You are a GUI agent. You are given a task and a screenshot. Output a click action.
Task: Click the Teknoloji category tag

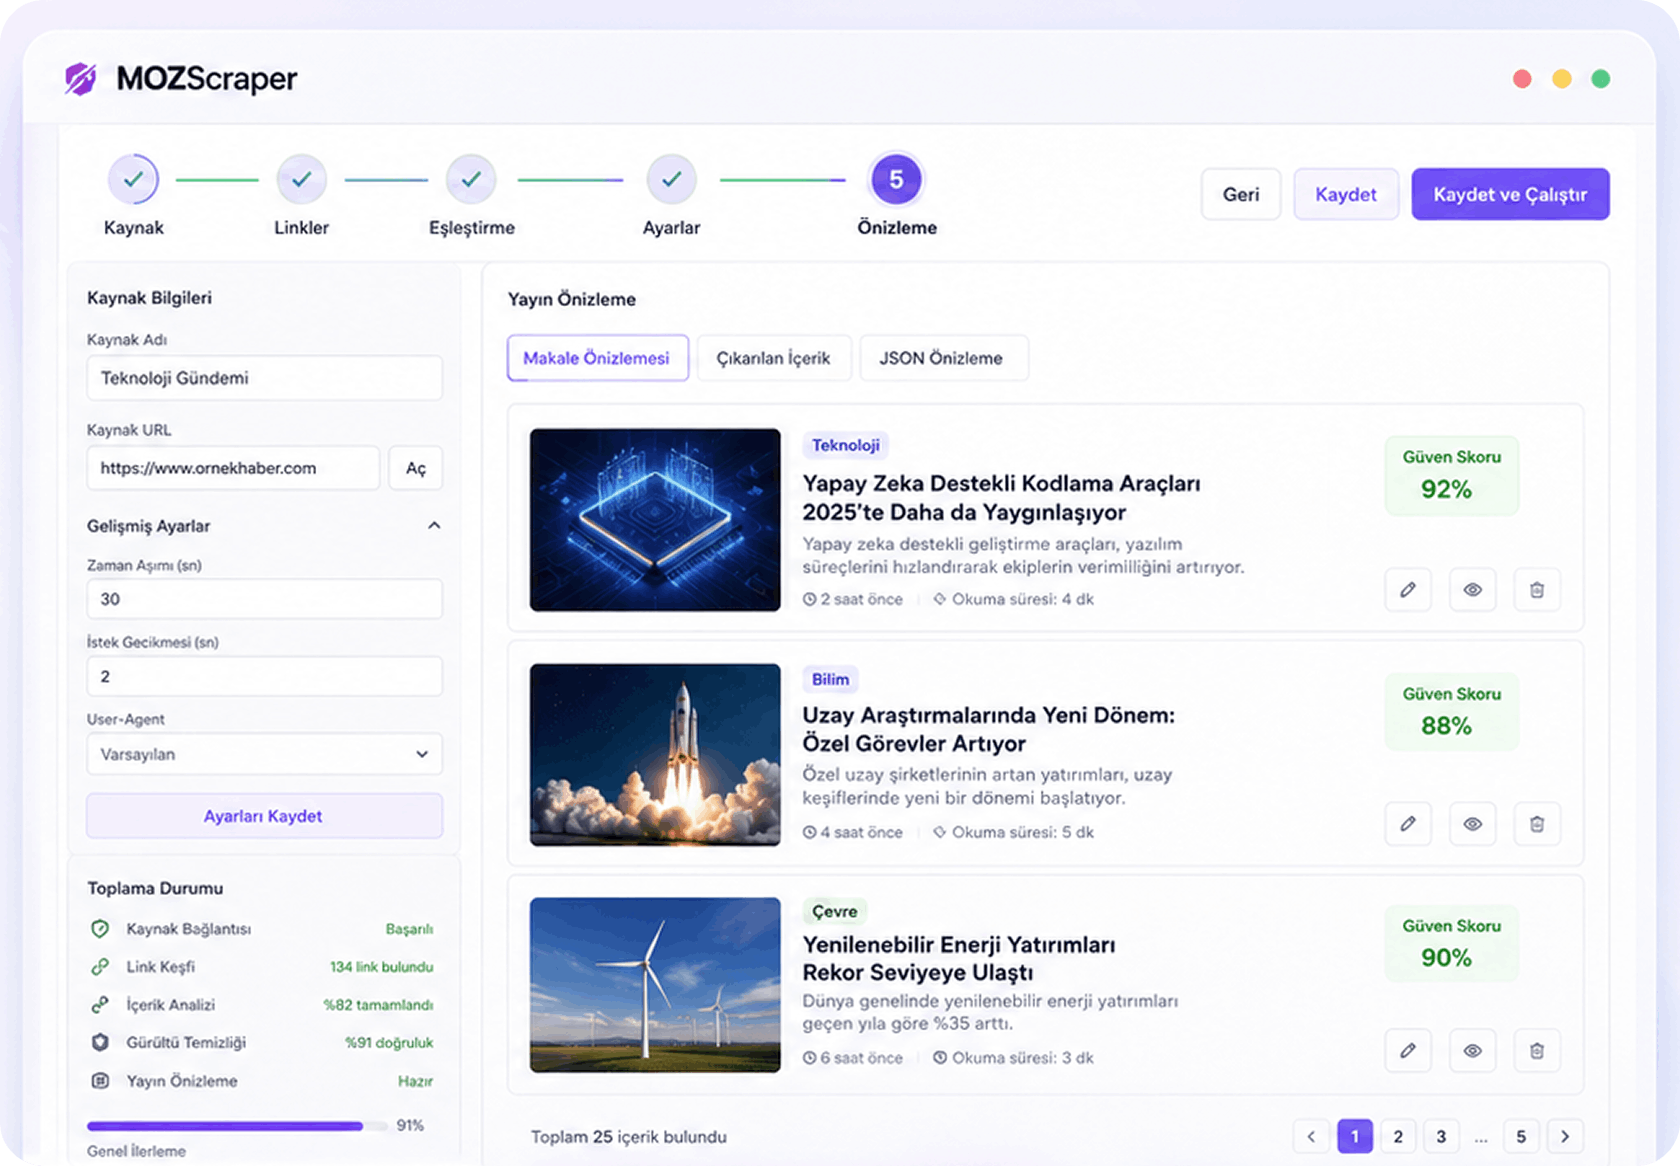(846, 445)
